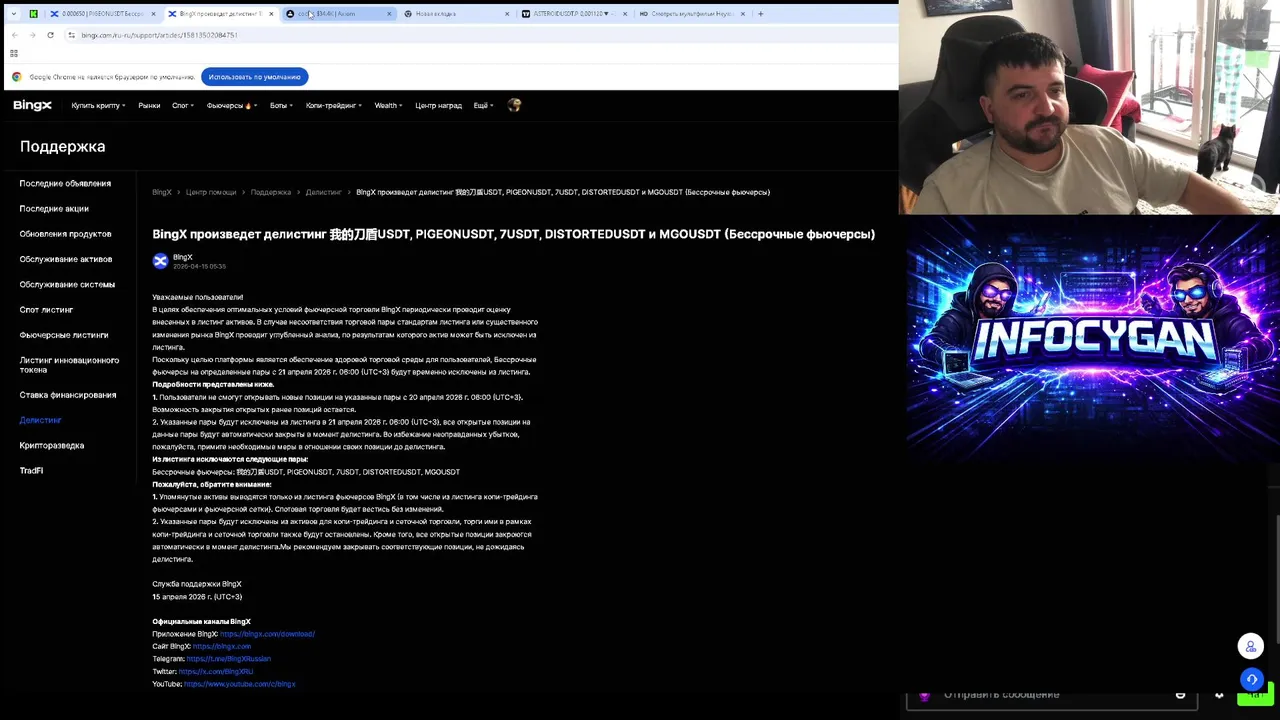Close the Новая вкладка tab
Image resolution: width=1280 pixels, height=720 pixels.
507,14
